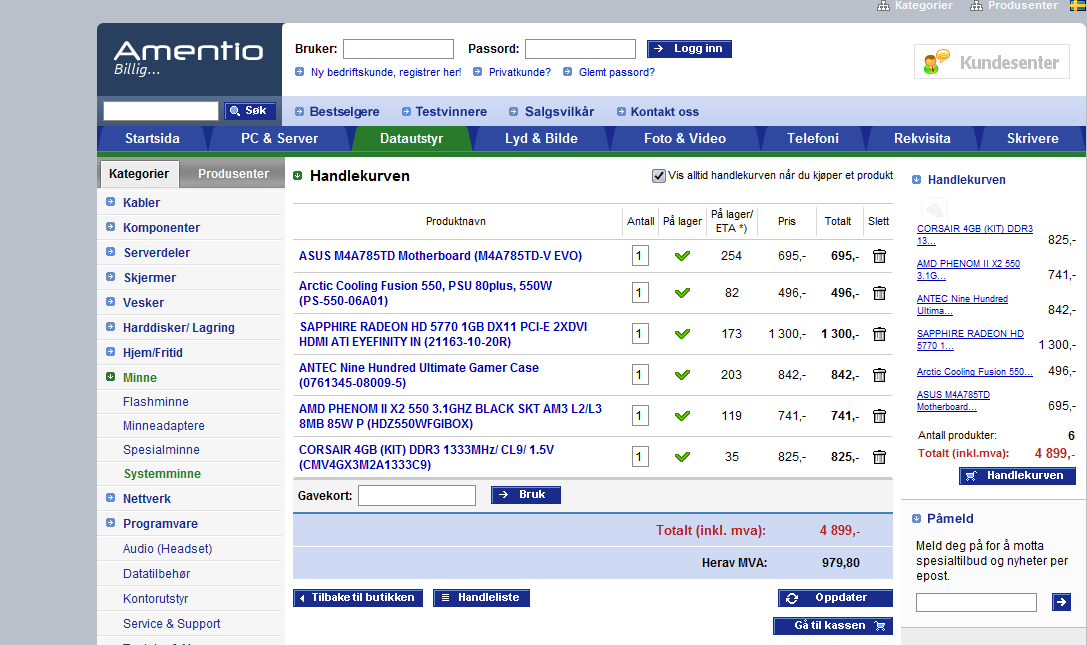Delete ASUS M4A785TD Motherboard from cart
1087x645 pixels.
pos(879,256)
